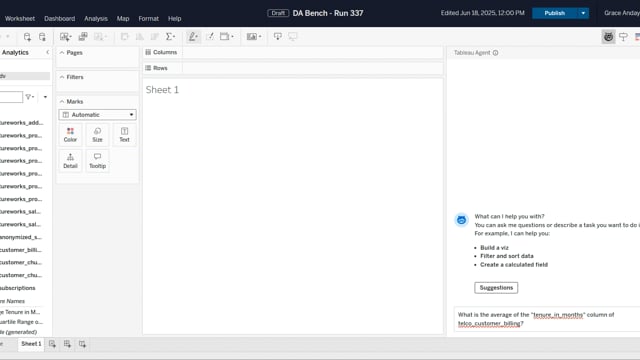Select the Sheet 1 tab at the bottom
Viewport: 640px width, 360px height.
pos(31,344)
